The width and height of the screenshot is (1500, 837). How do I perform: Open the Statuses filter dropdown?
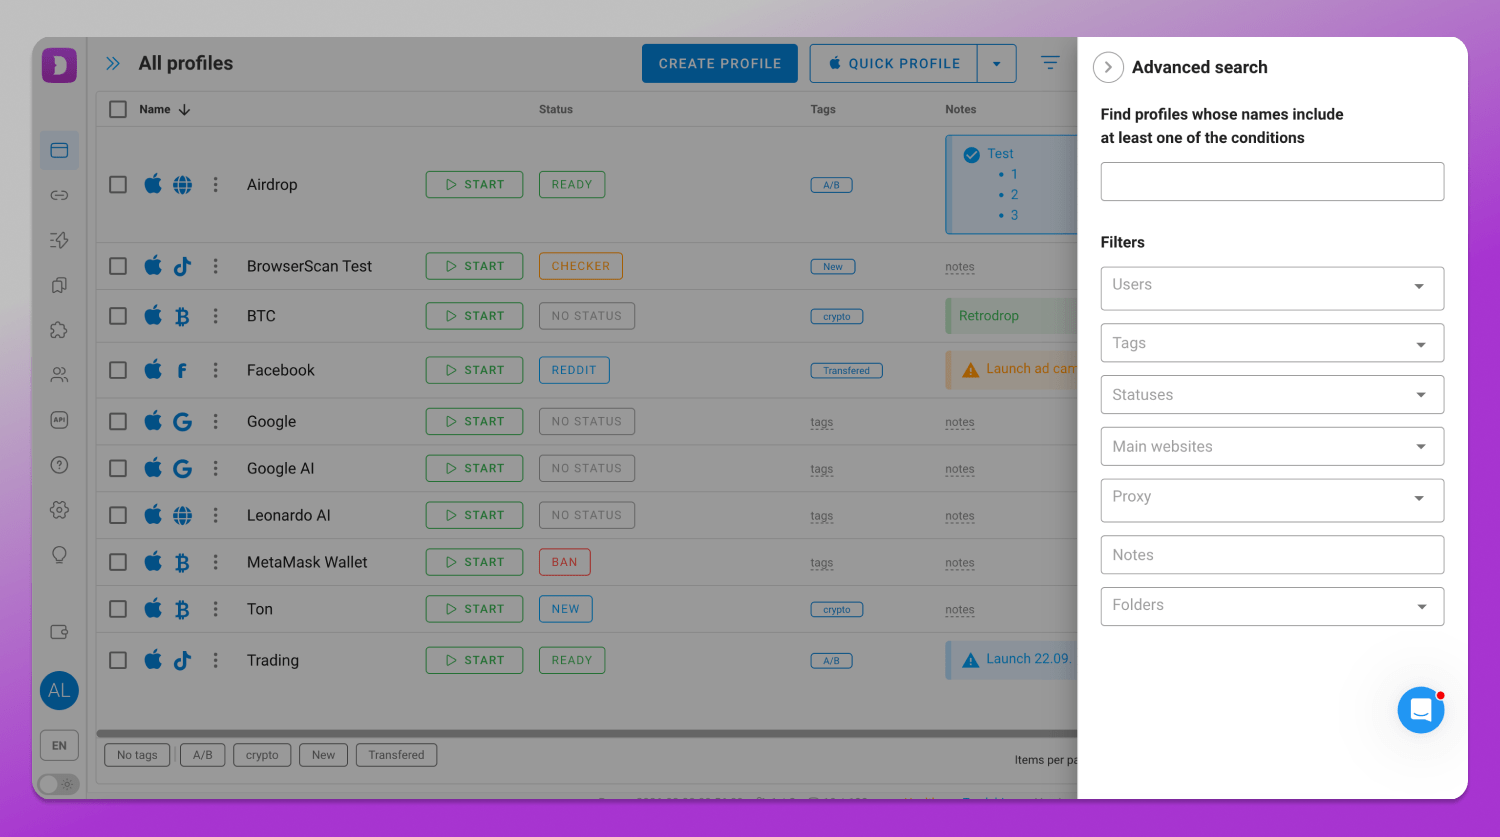1272,394
